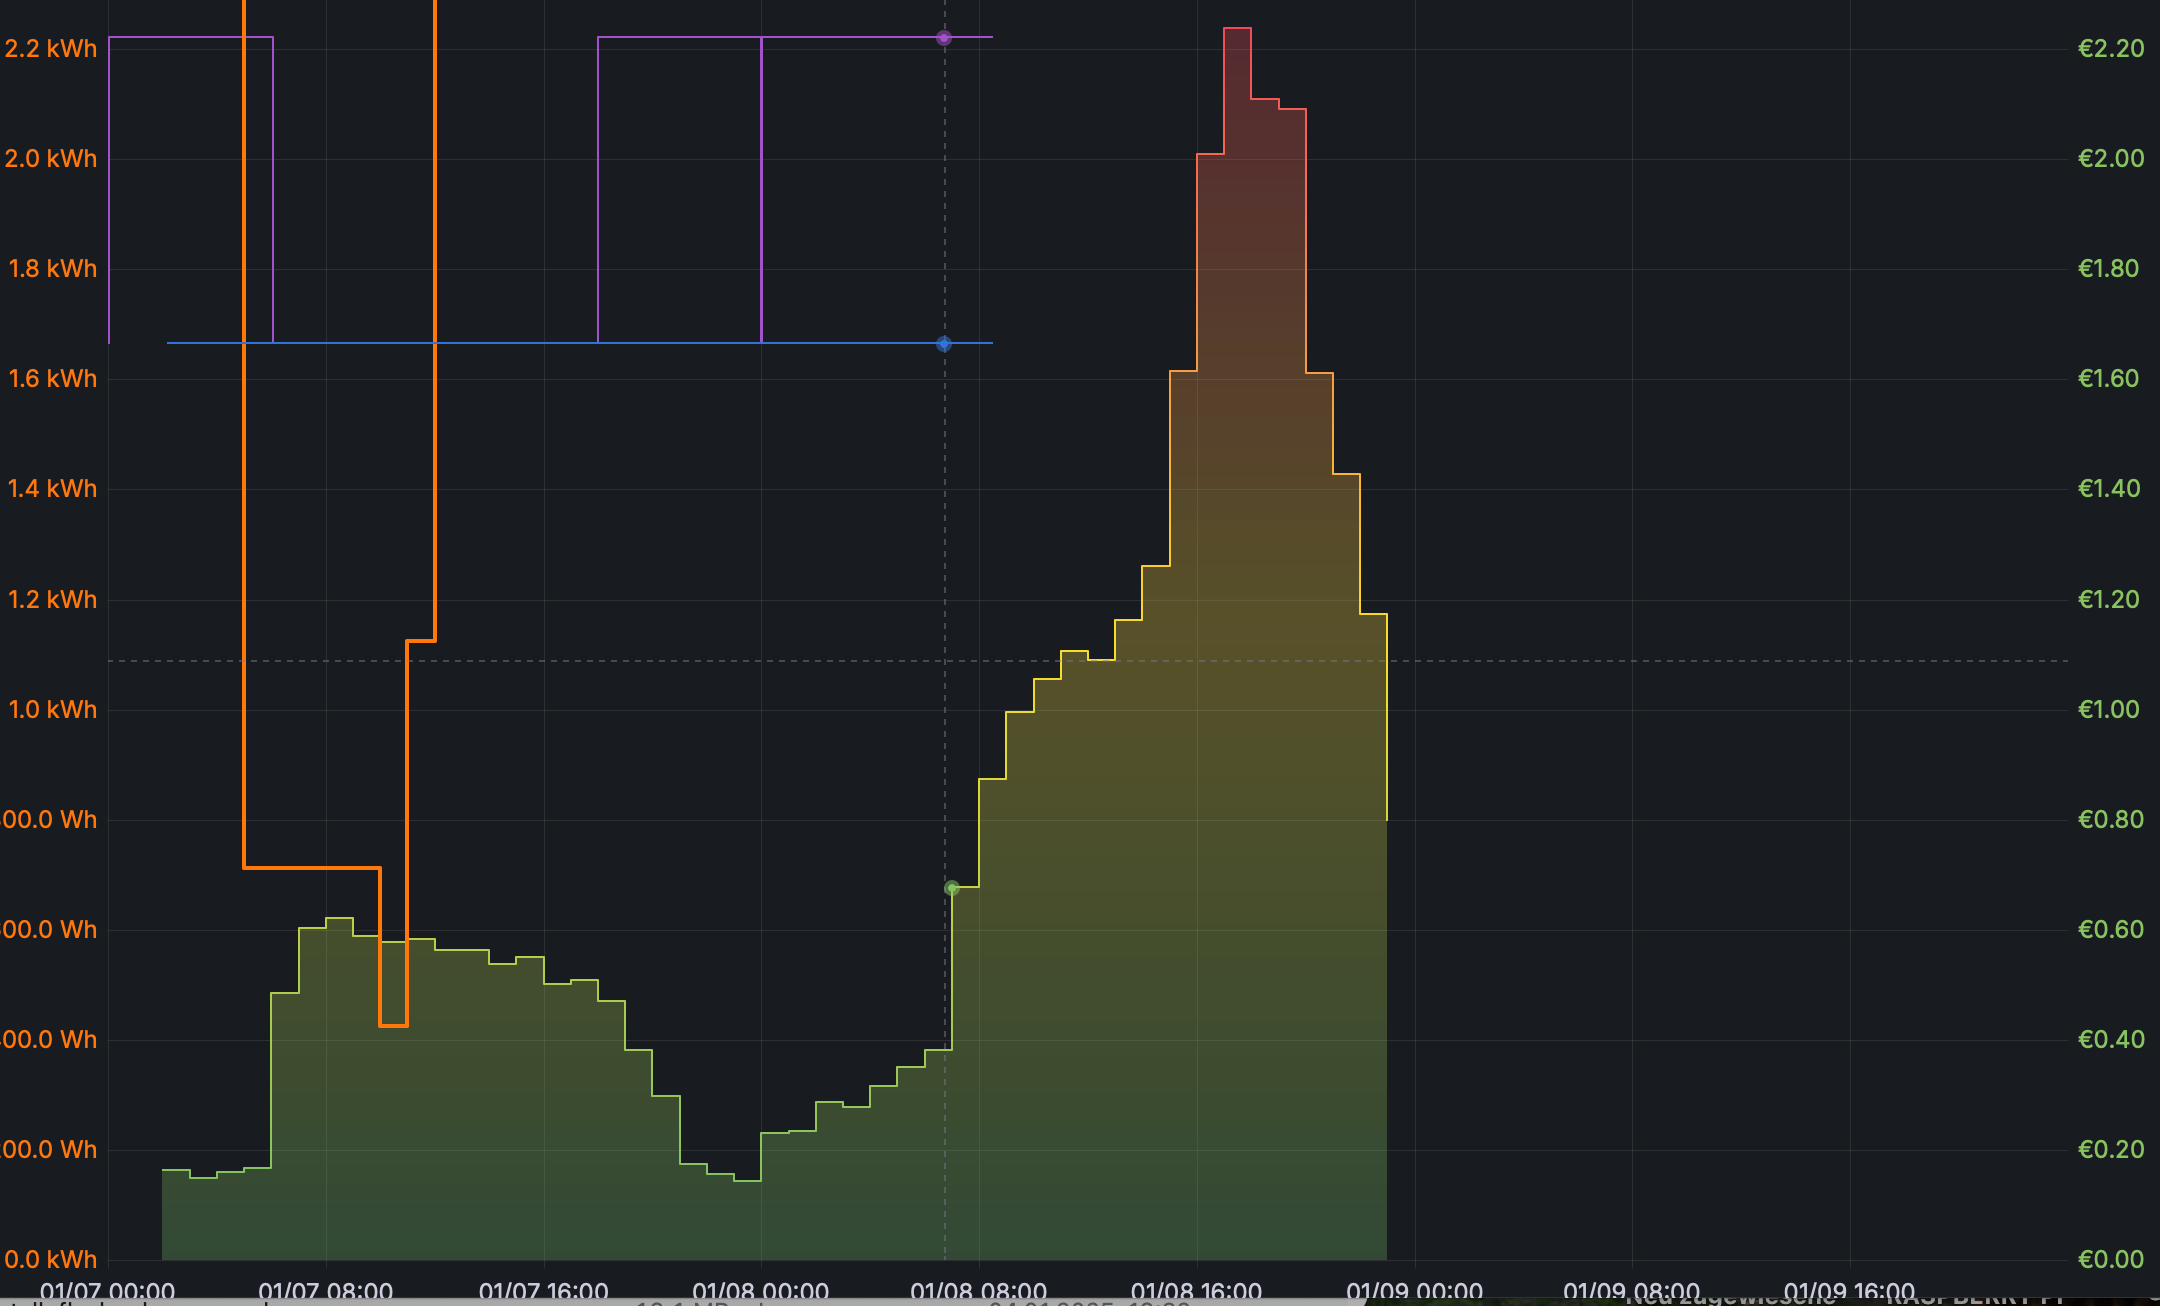This screenshot has height=1306, width=2160.
Task: Click the purple data point marker
Action: click(944, 38)
